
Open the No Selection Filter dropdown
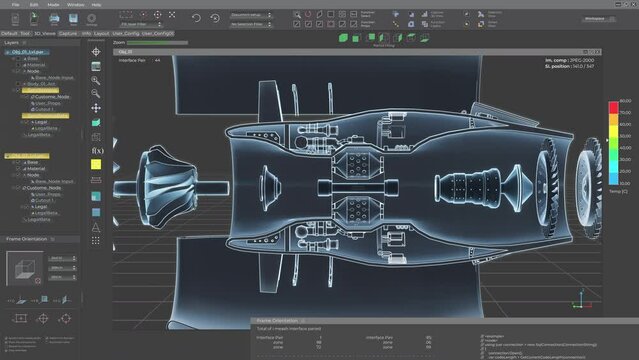coord(251,24)
